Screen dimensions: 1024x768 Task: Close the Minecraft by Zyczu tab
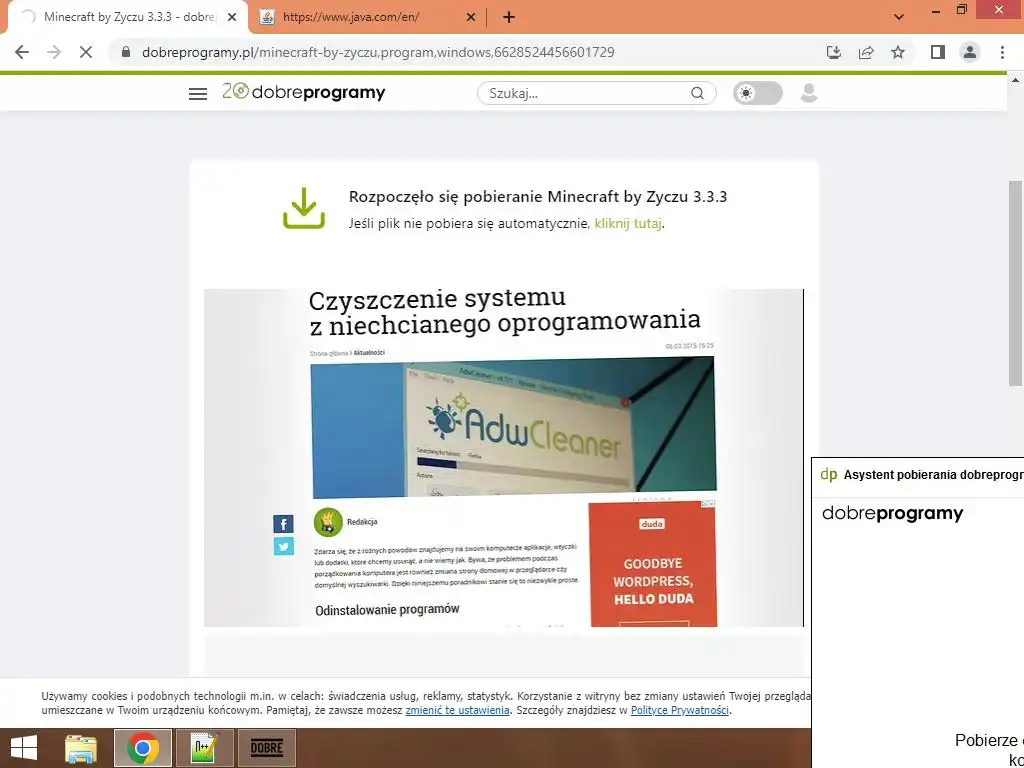tap(232, 17)
